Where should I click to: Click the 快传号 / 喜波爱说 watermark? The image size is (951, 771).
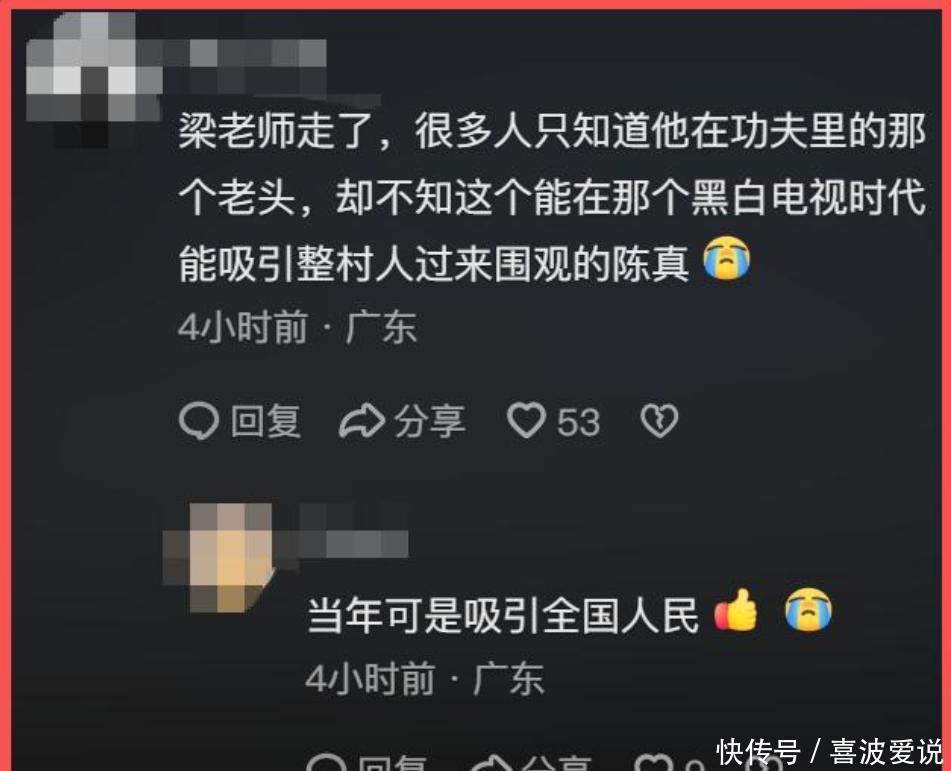pos(829,752)
